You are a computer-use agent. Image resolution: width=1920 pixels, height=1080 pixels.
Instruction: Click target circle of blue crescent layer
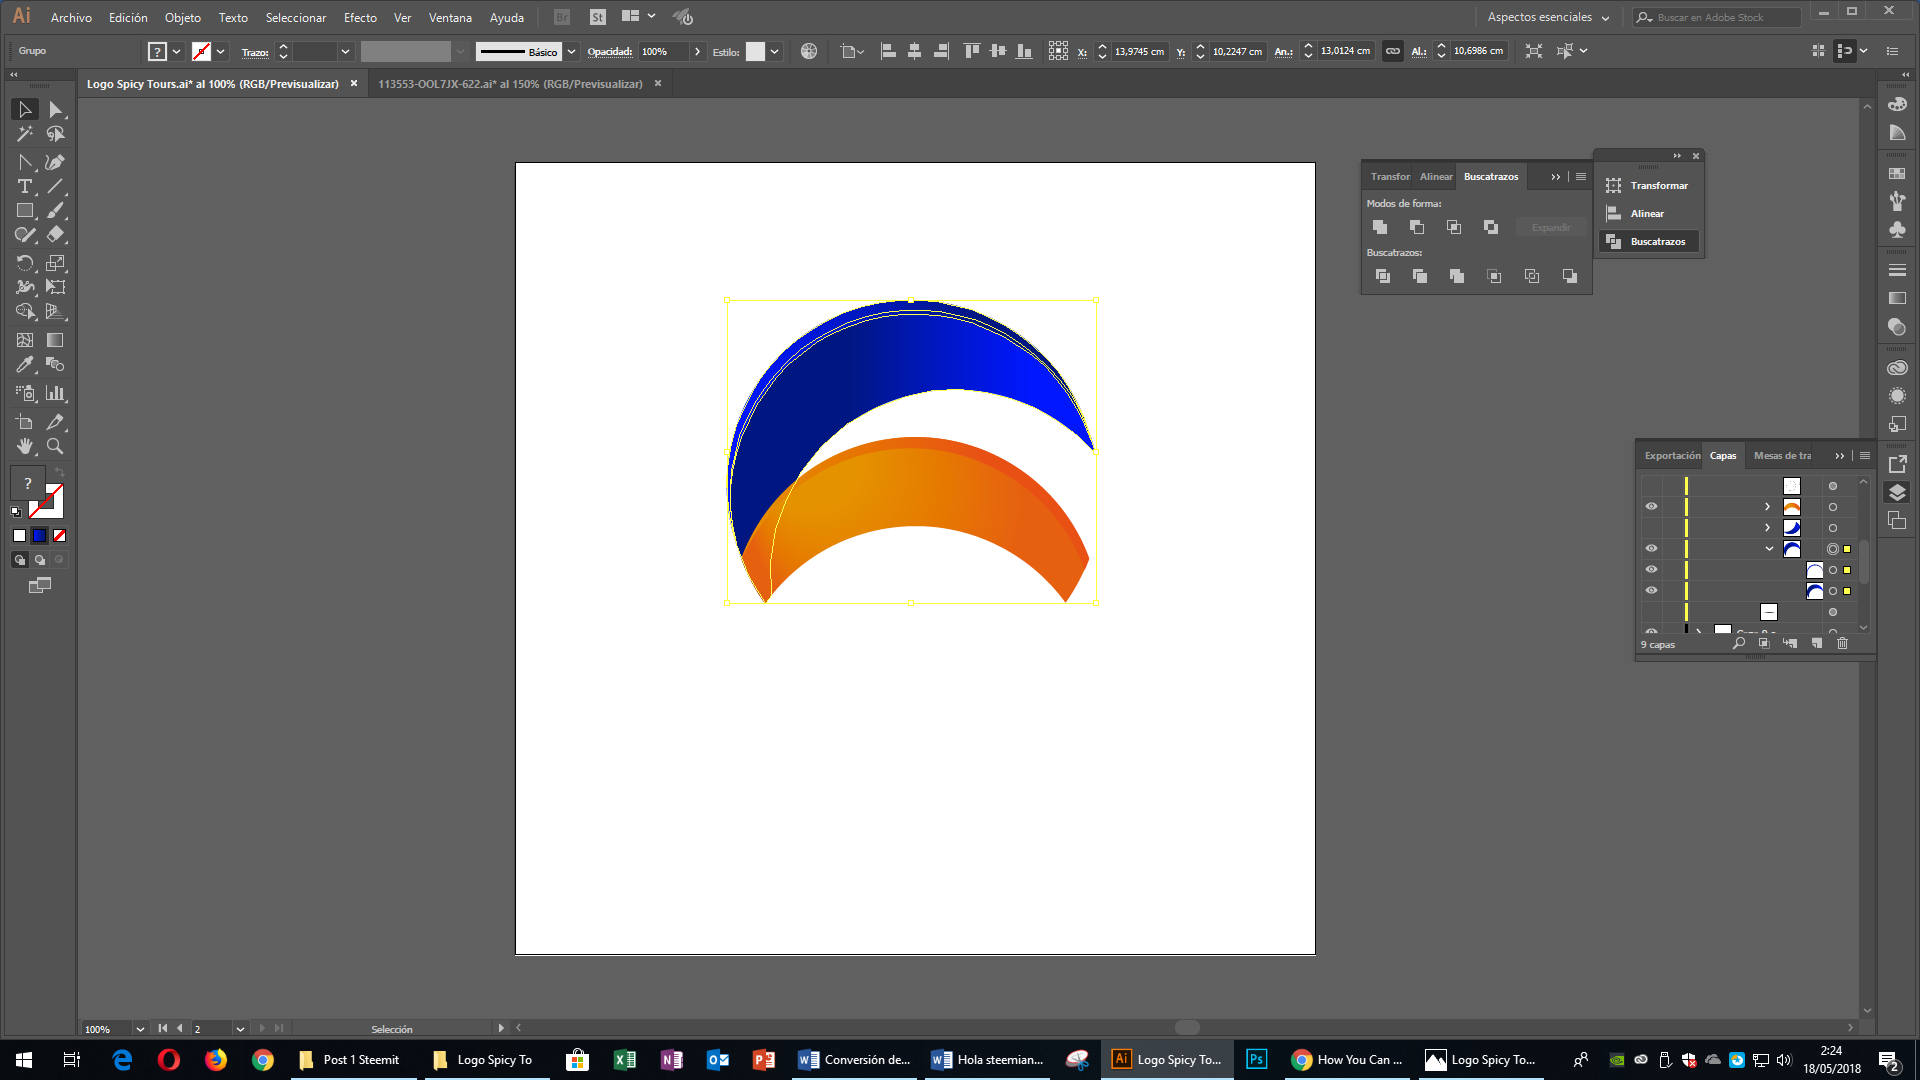1833,528
